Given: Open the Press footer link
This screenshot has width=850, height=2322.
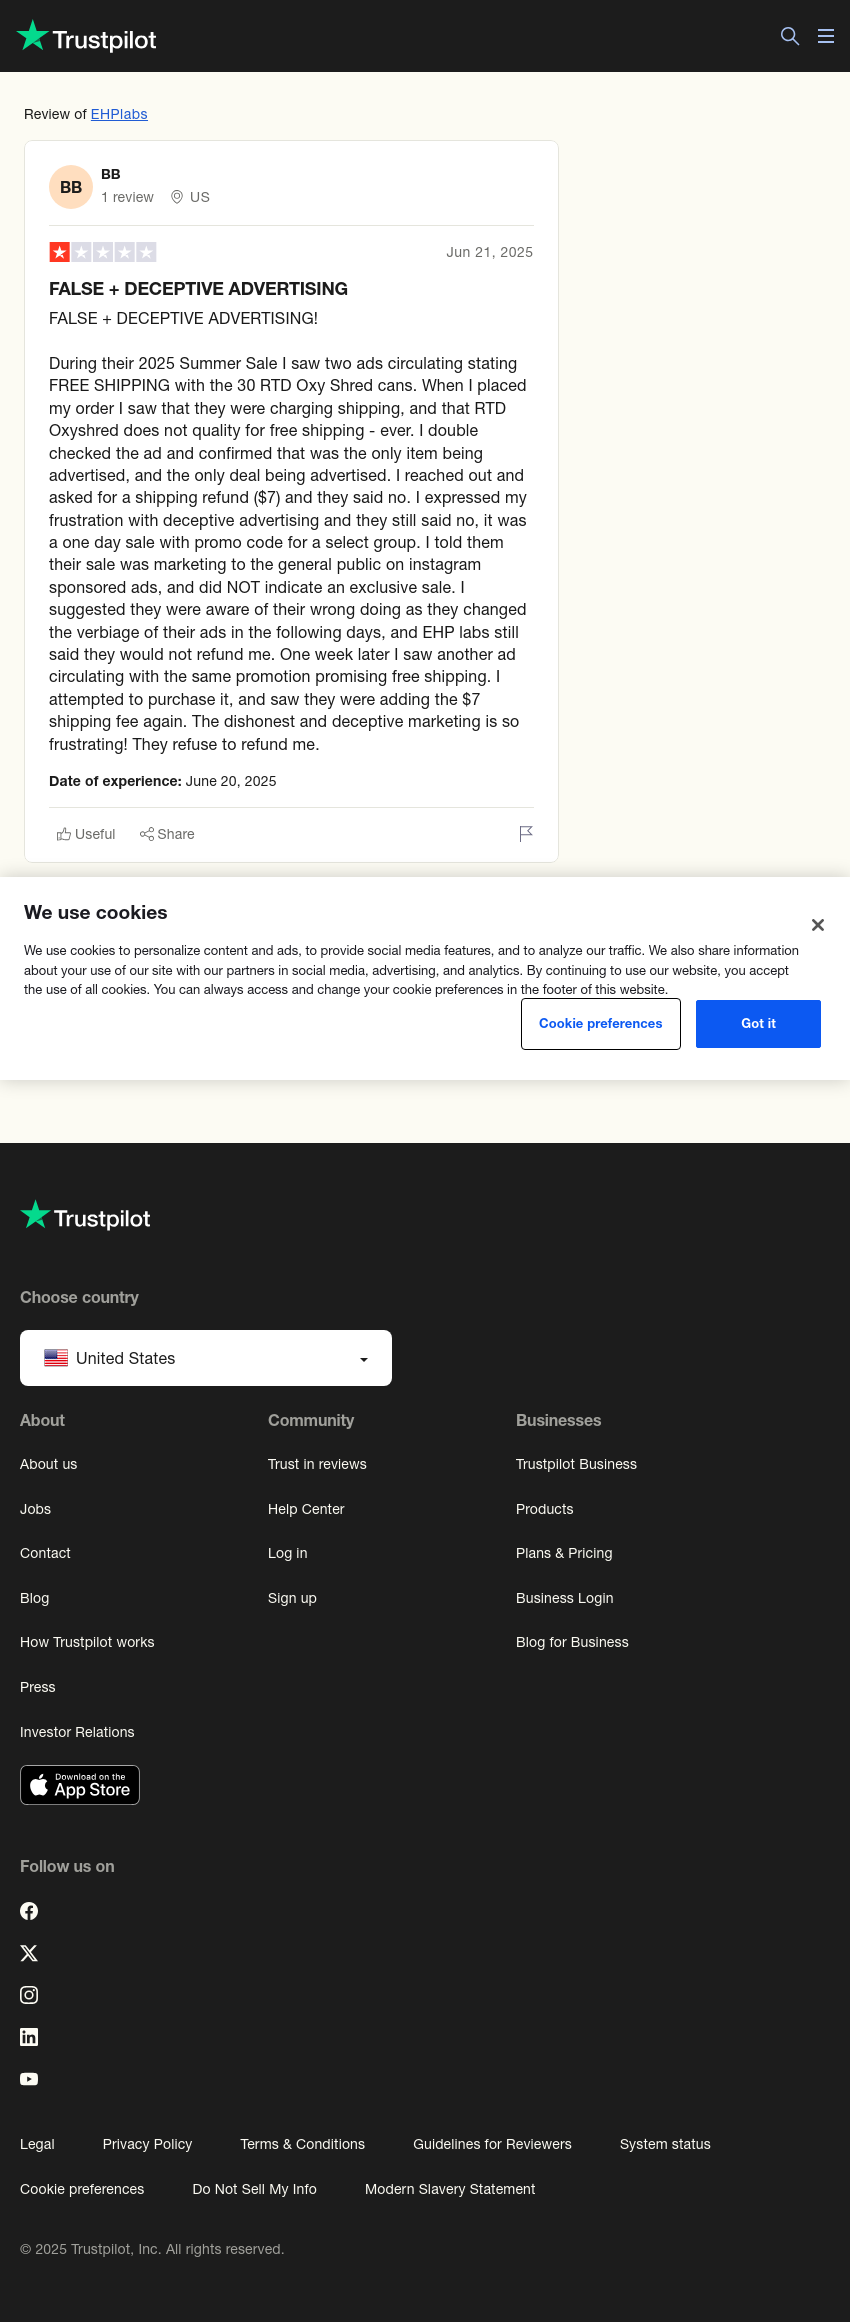Looking at the screenshot, I should pyautogui.click(x=38, y=1687).
